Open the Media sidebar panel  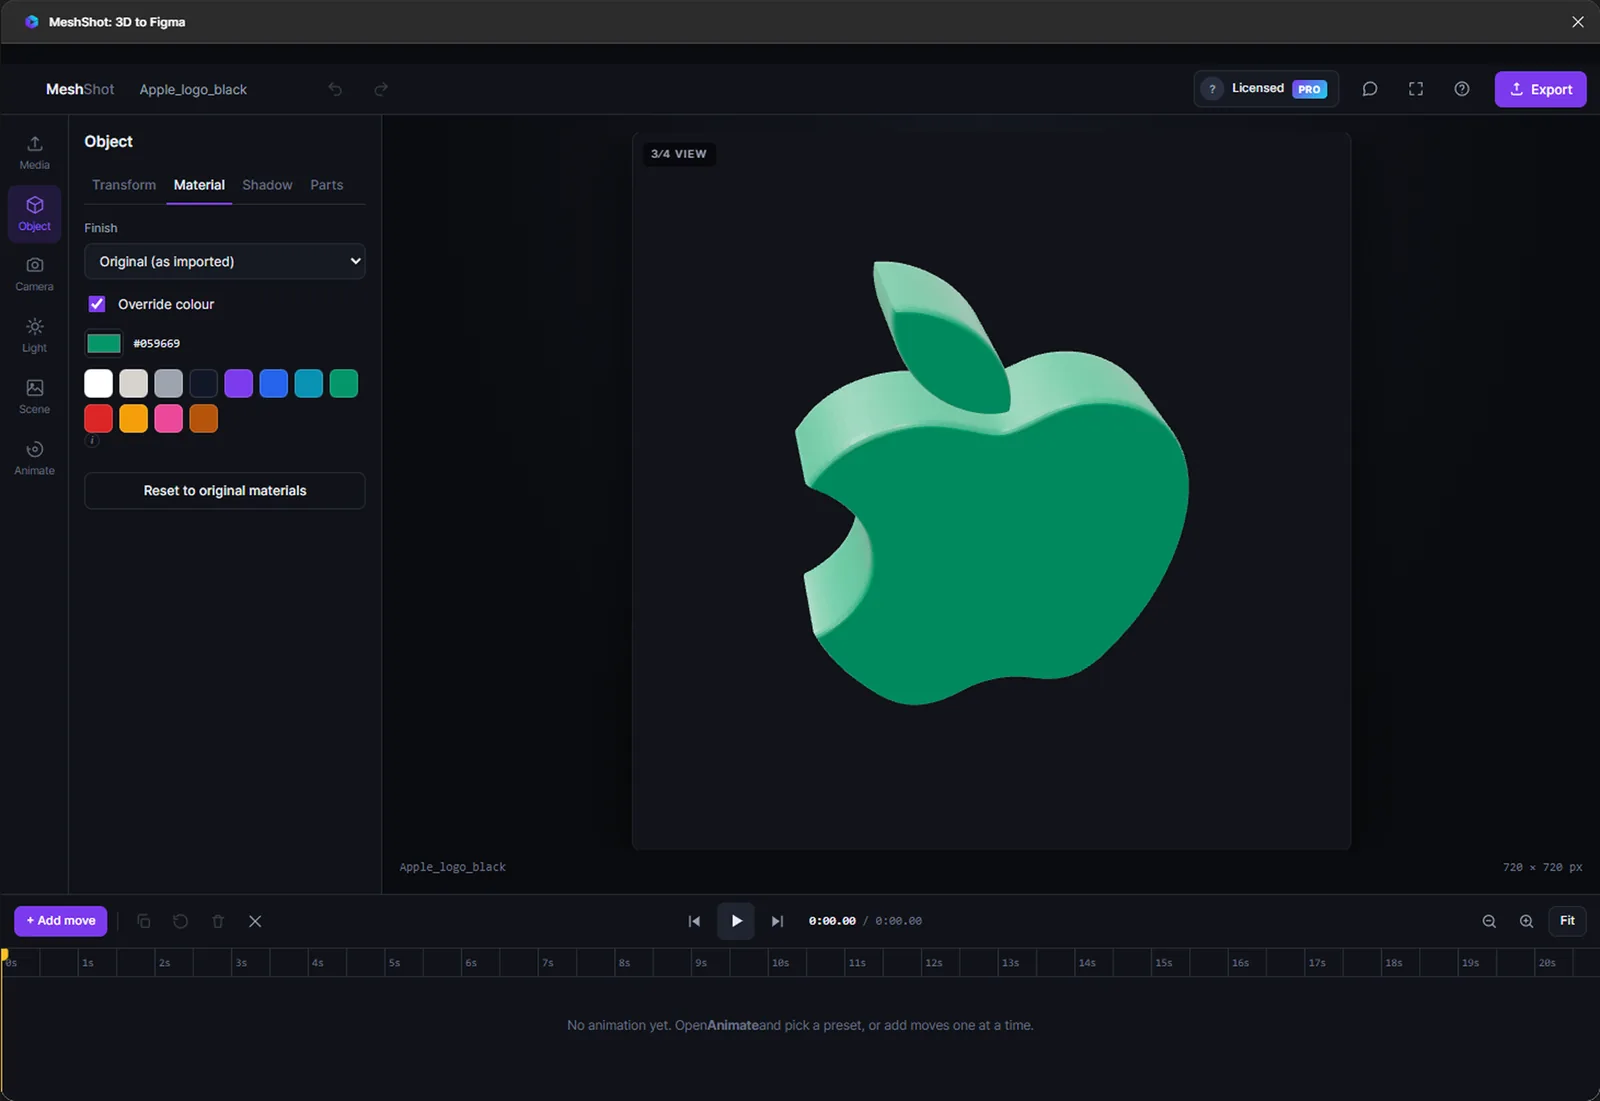pos(34,153)
